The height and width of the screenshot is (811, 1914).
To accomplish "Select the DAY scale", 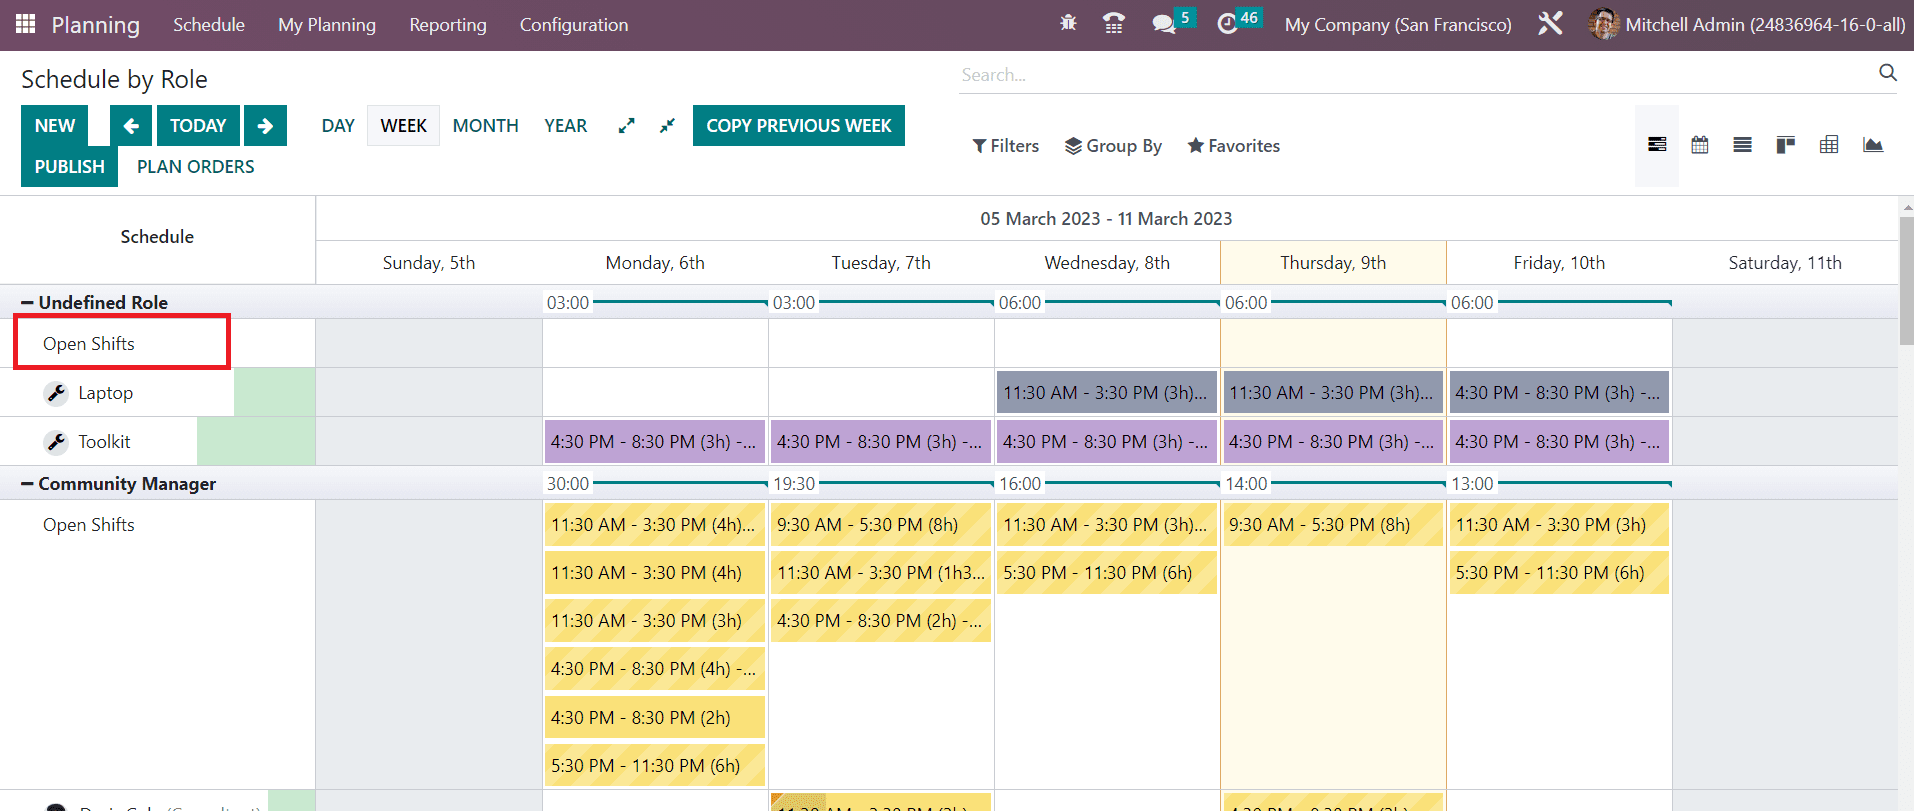I will (338, 126).
